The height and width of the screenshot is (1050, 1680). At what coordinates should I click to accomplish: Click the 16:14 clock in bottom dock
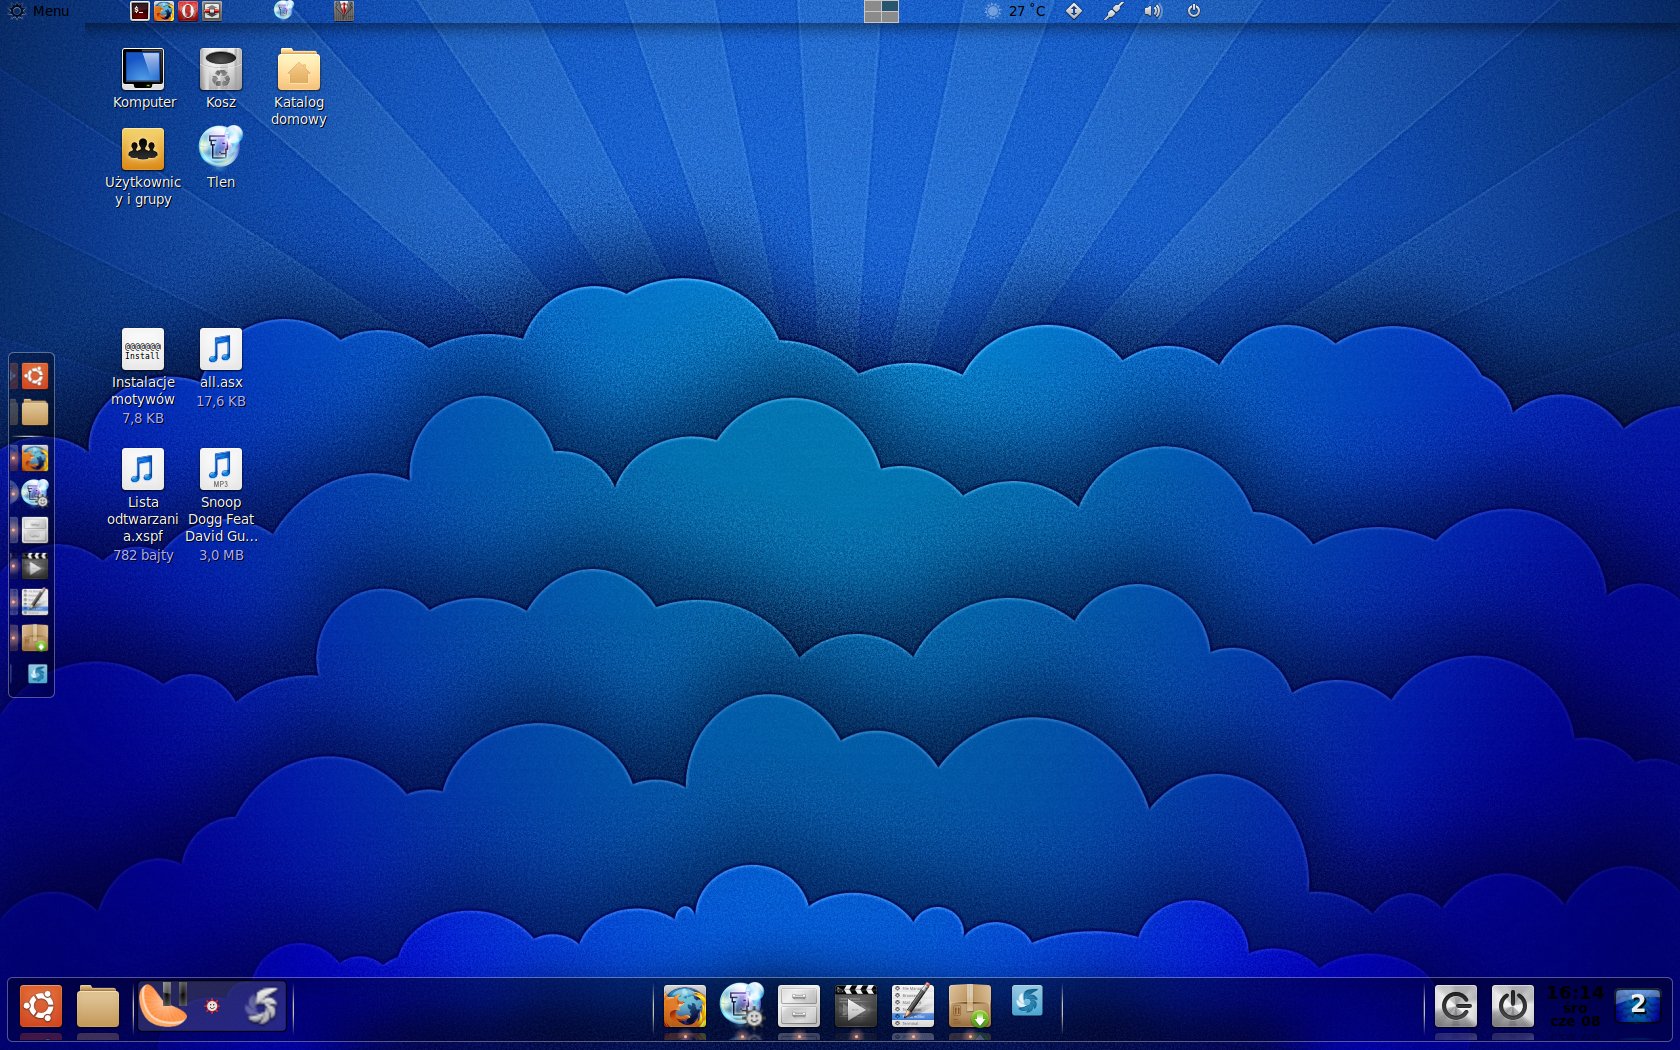click(x=1575, y=1006)
